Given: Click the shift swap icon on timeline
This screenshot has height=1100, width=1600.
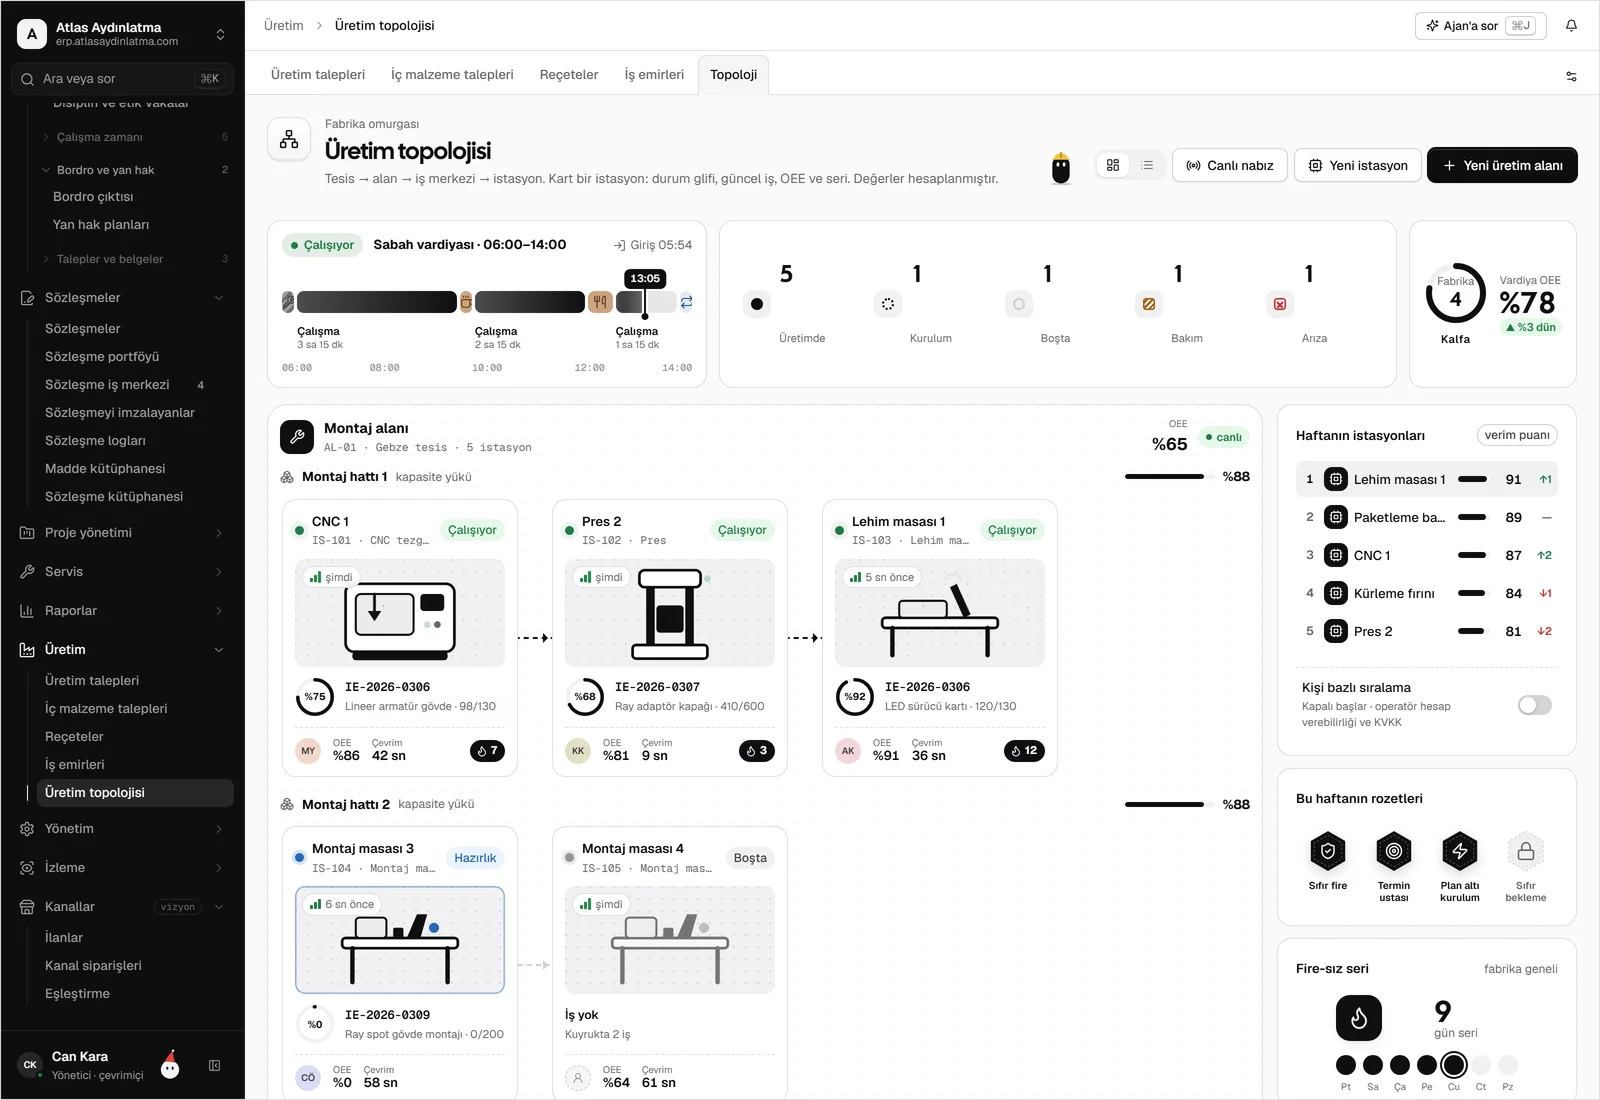Looking at the screenshot, I should [x=686, y=302].
